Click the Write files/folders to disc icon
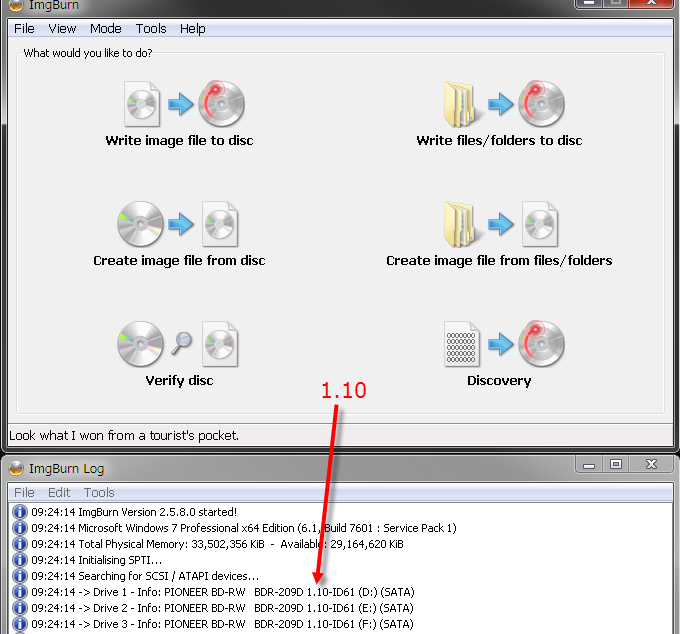The image size is (680, 634). [499, 103]
